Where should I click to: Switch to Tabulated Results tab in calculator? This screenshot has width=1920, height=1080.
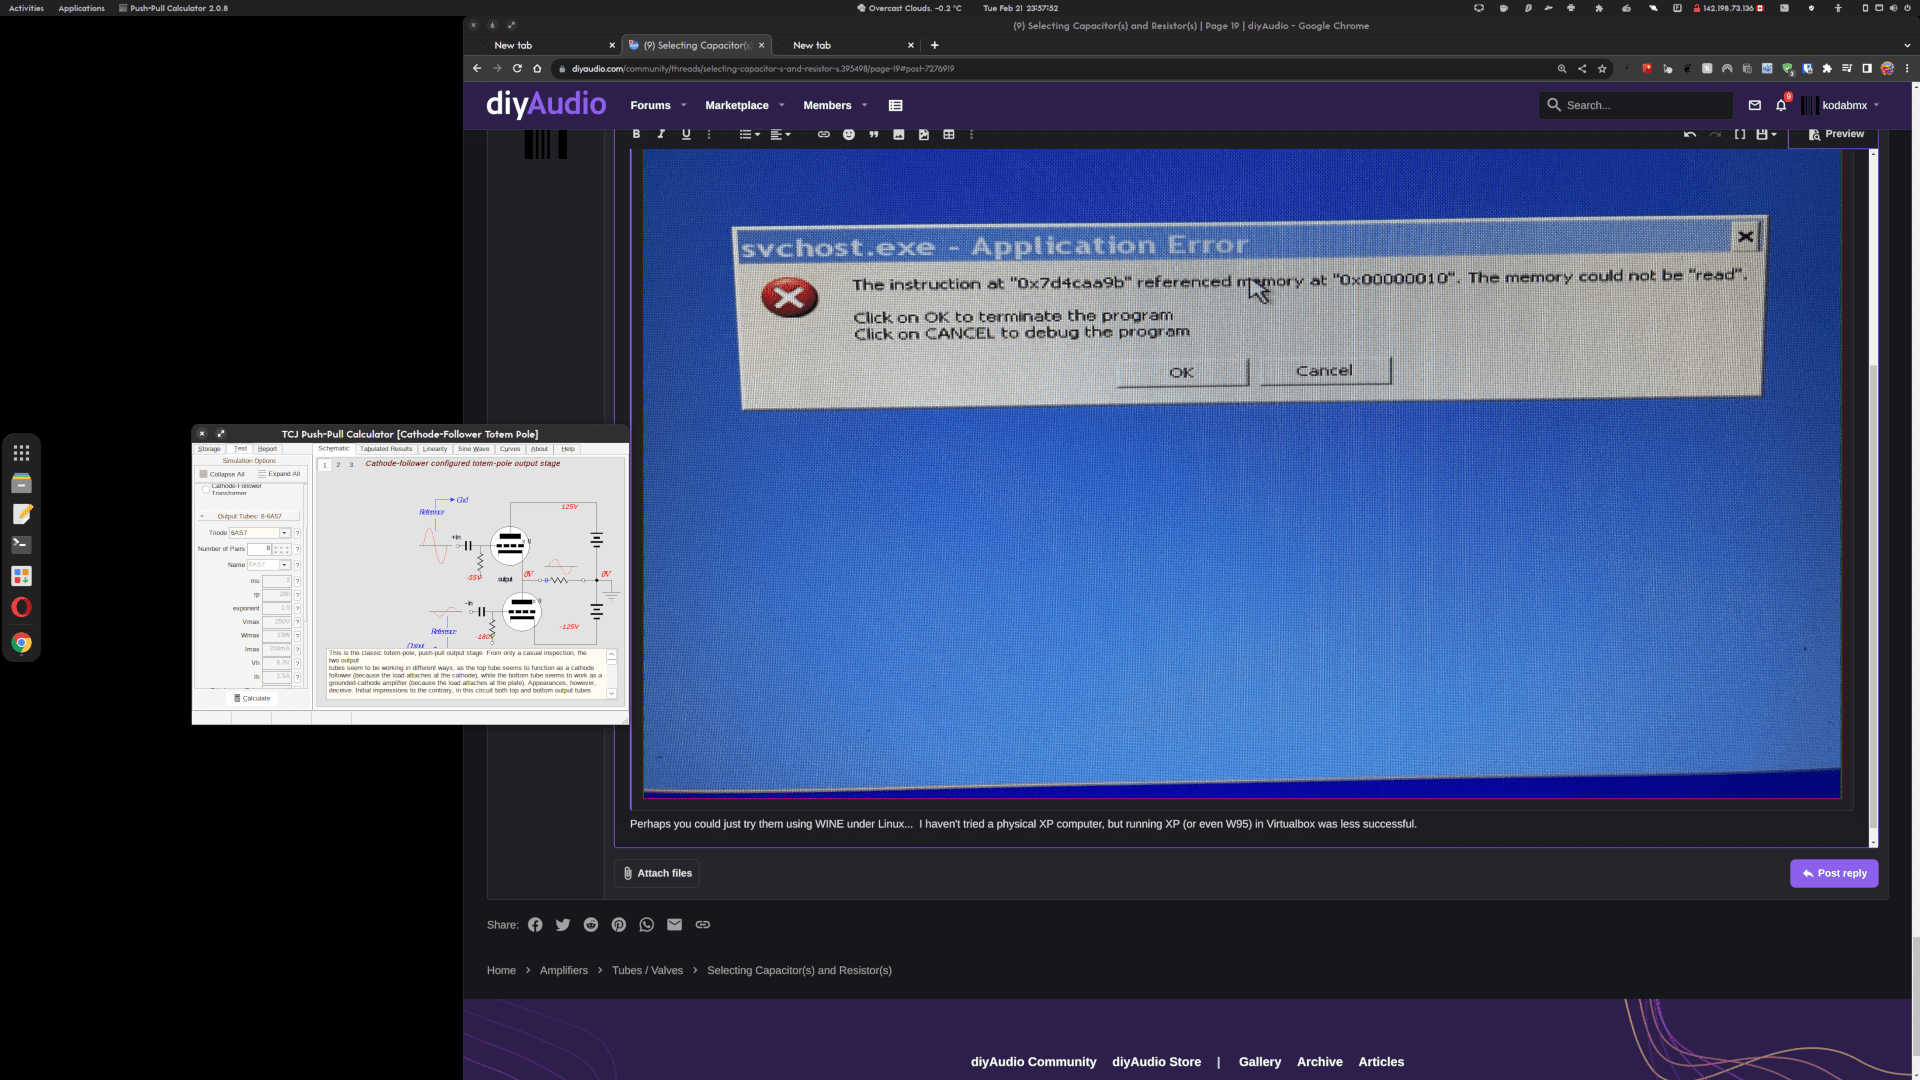point(386,449)
